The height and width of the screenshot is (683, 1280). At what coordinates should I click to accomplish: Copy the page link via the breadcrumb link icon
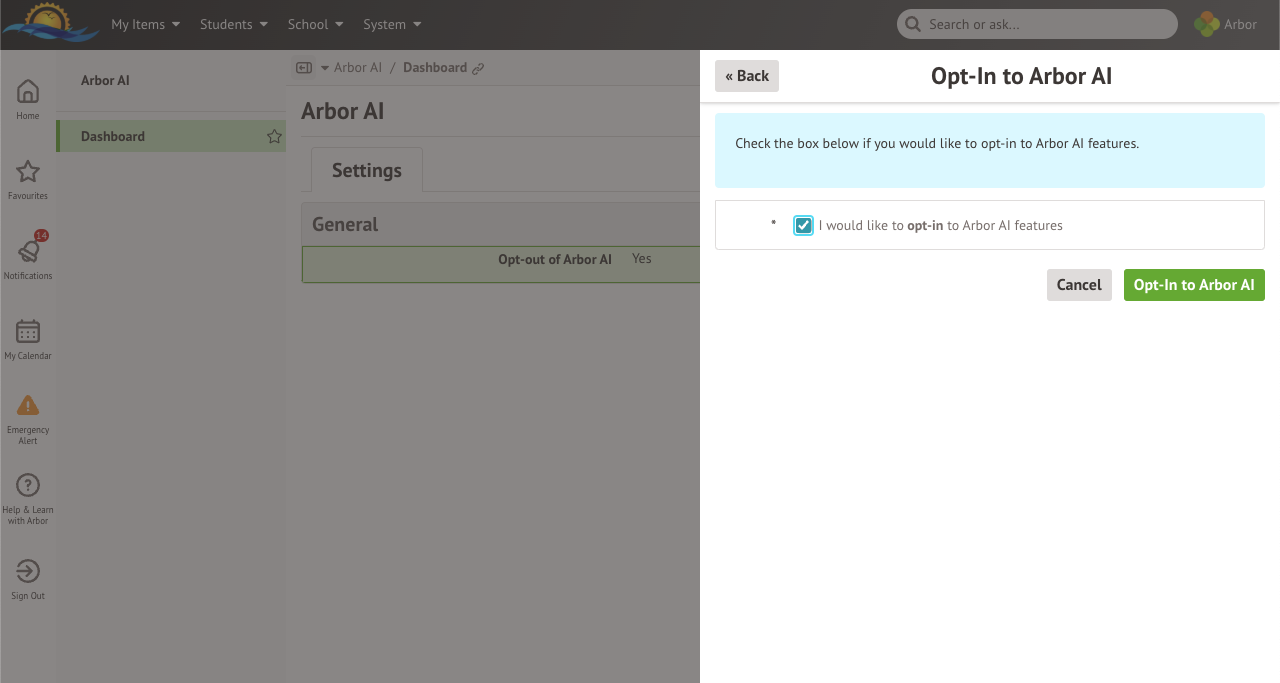pyautogui.click(x=479, y=67)
